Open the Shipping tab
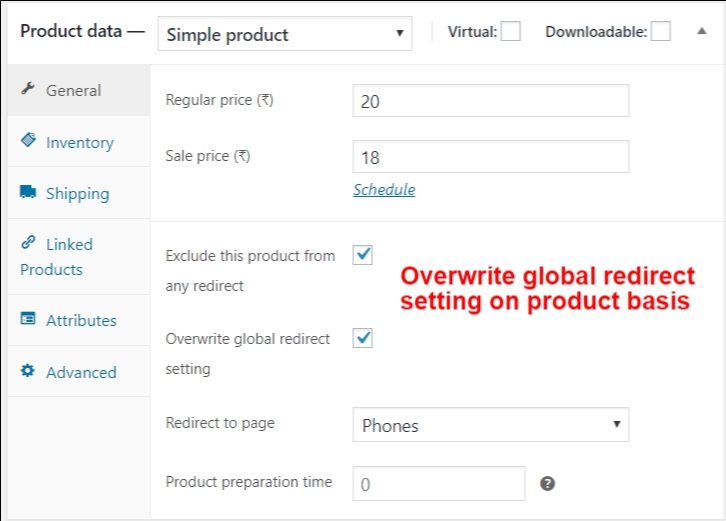Image resolution: width=726 pixels, height=521 pixels. coord(78,193)
